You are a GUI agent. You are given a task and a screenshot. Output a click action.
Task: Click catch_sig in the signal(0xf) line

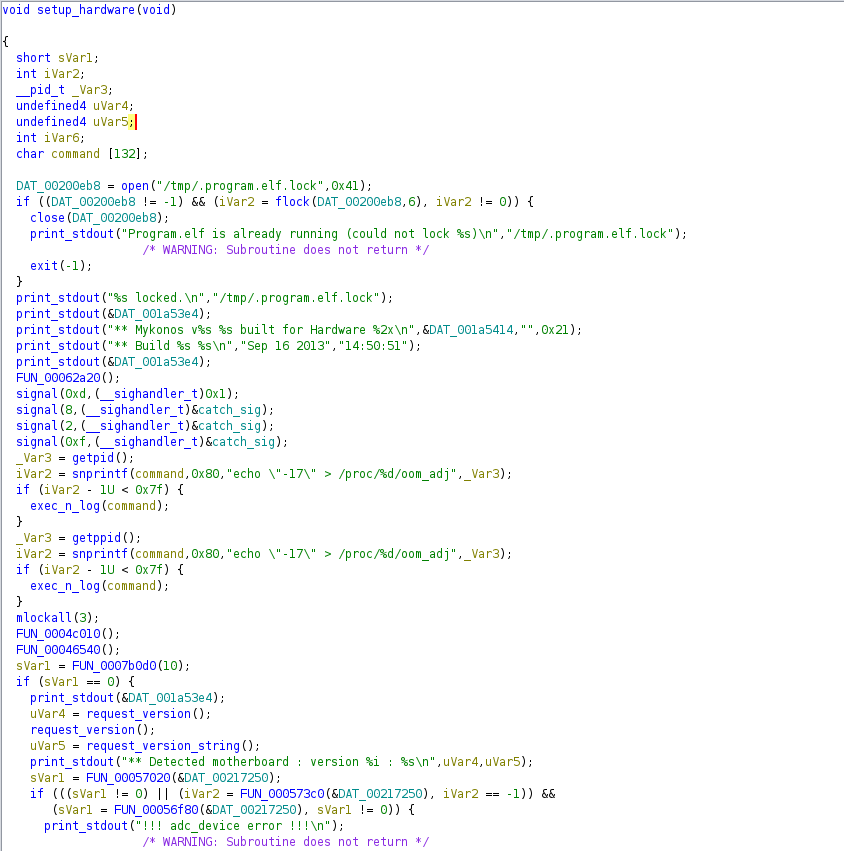click(244, 442)
